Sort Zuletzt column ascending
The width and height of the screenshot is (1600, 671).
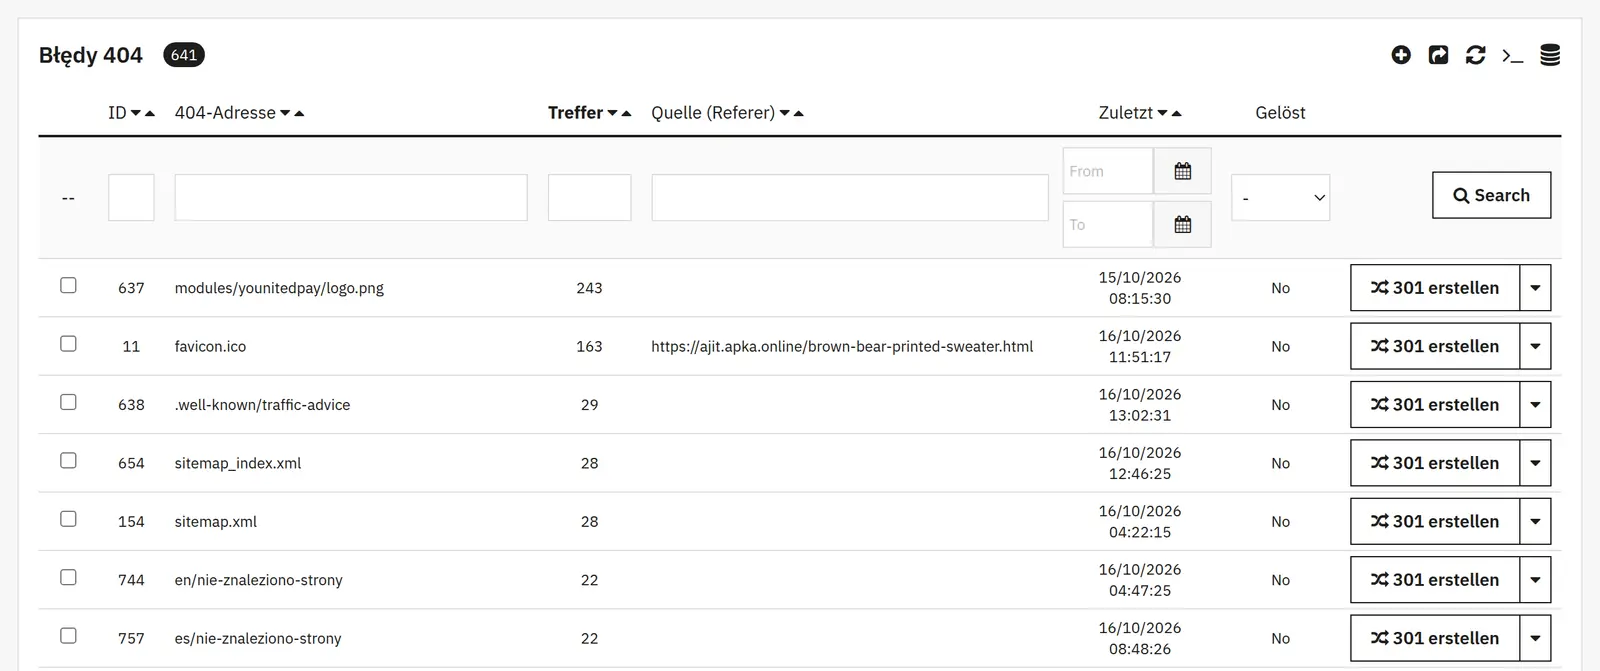click(1177, 113)
